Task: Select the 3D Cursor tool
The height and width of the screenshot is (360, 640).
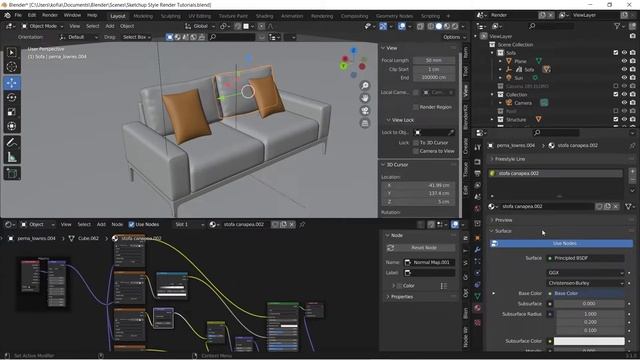Action: pyautogui.click(x=11, y=67)
